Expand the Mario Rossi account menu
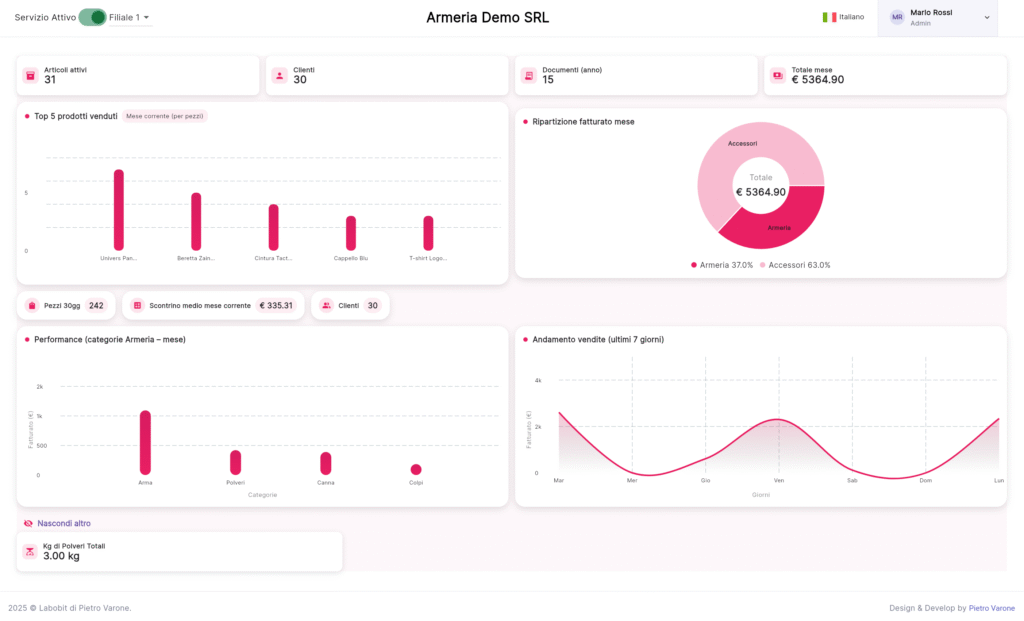Viewport: 1024px width, 621px height. click(x=936, y=16)
